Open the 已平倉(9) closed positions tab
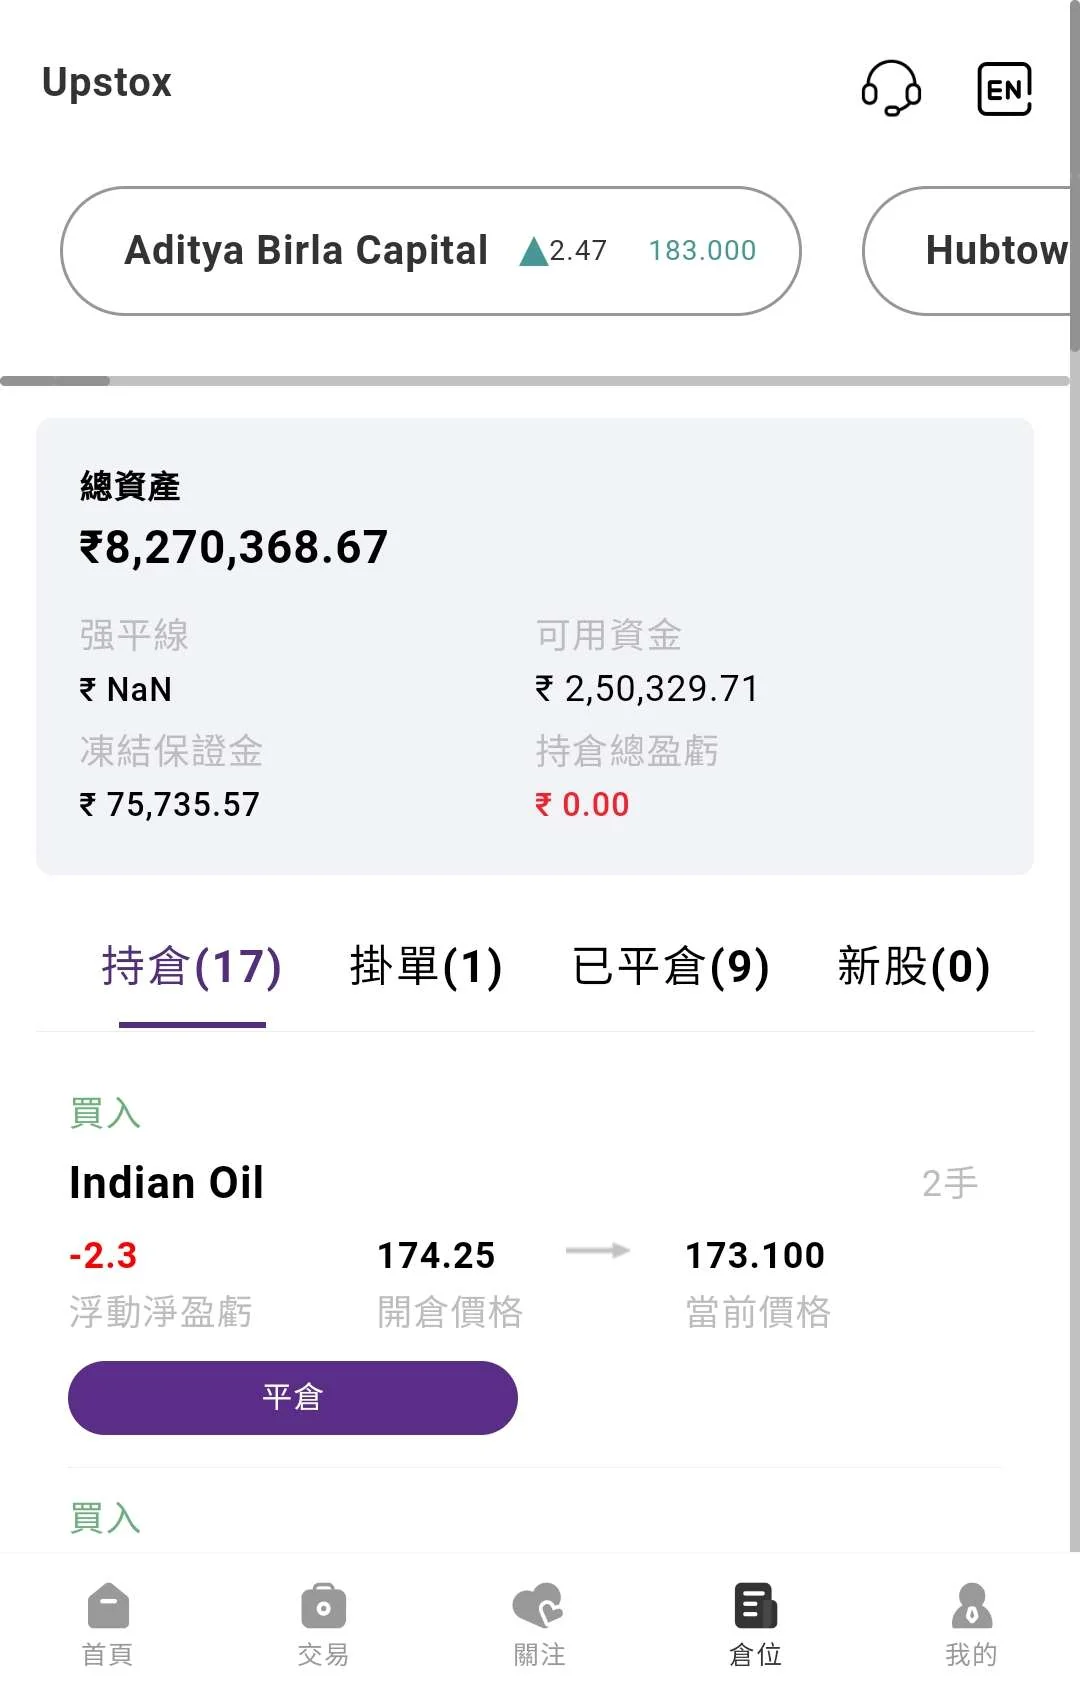 670,967
